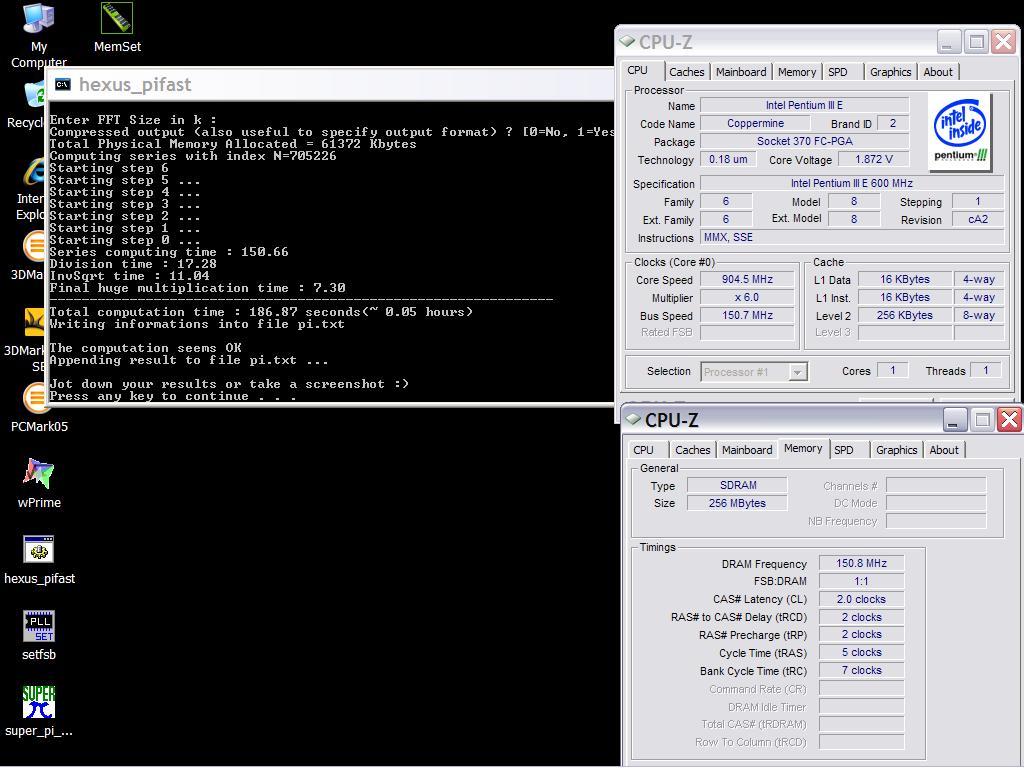
Task: Click the Bus Speed value '150.7 MHz'
Action: coord(747,315)
